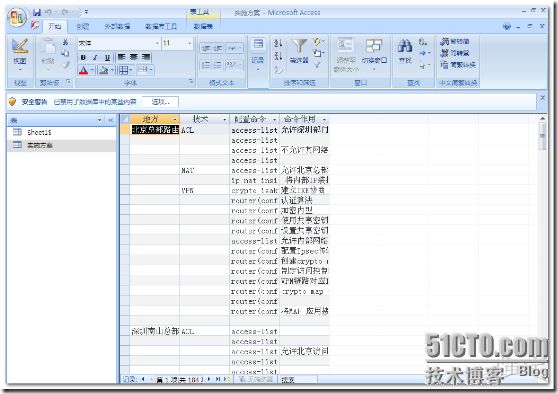Screen dimensions: 558x394
Task: Collapse the navigation pane shutter
Action: point(111,120)
